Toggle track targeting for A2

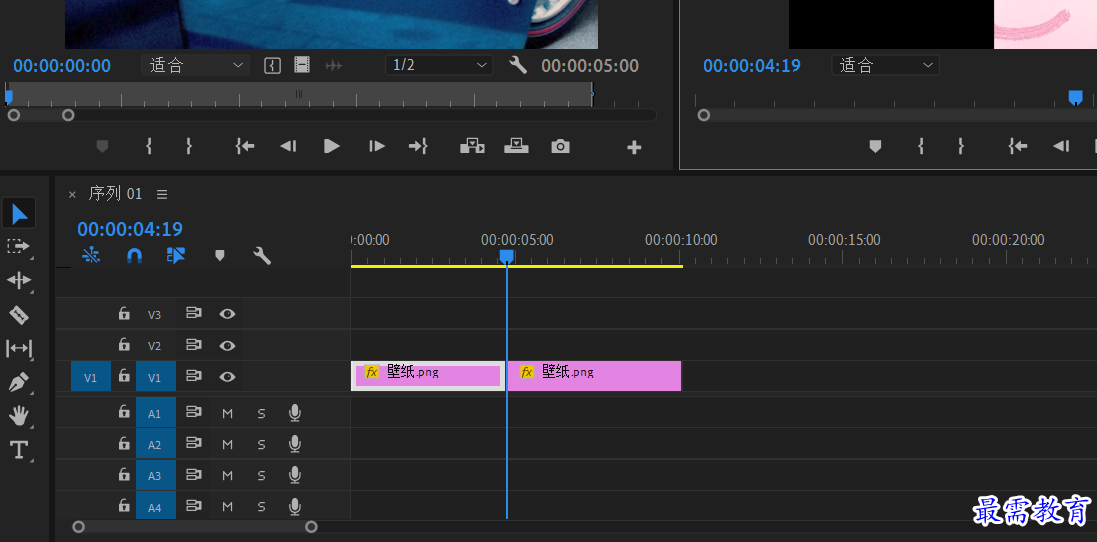pos(155,445)
